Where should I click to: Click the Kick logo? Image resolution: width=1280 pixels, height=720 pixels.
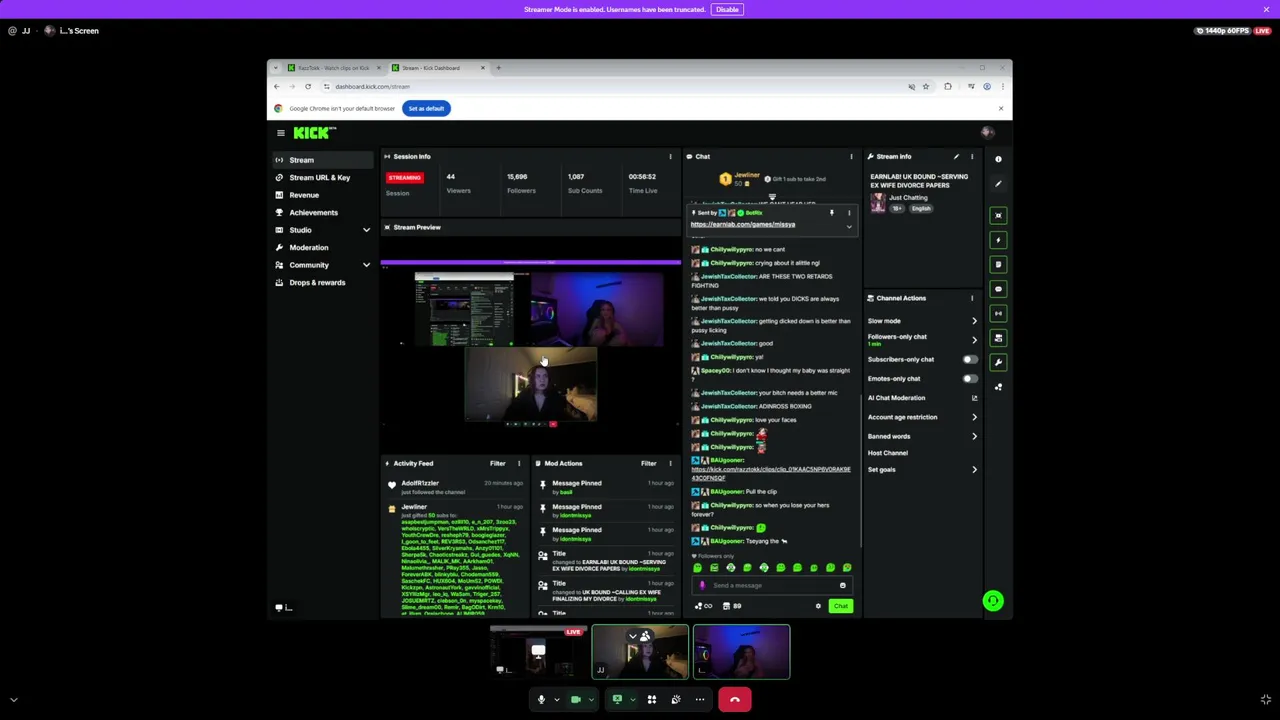coord(314,132)
